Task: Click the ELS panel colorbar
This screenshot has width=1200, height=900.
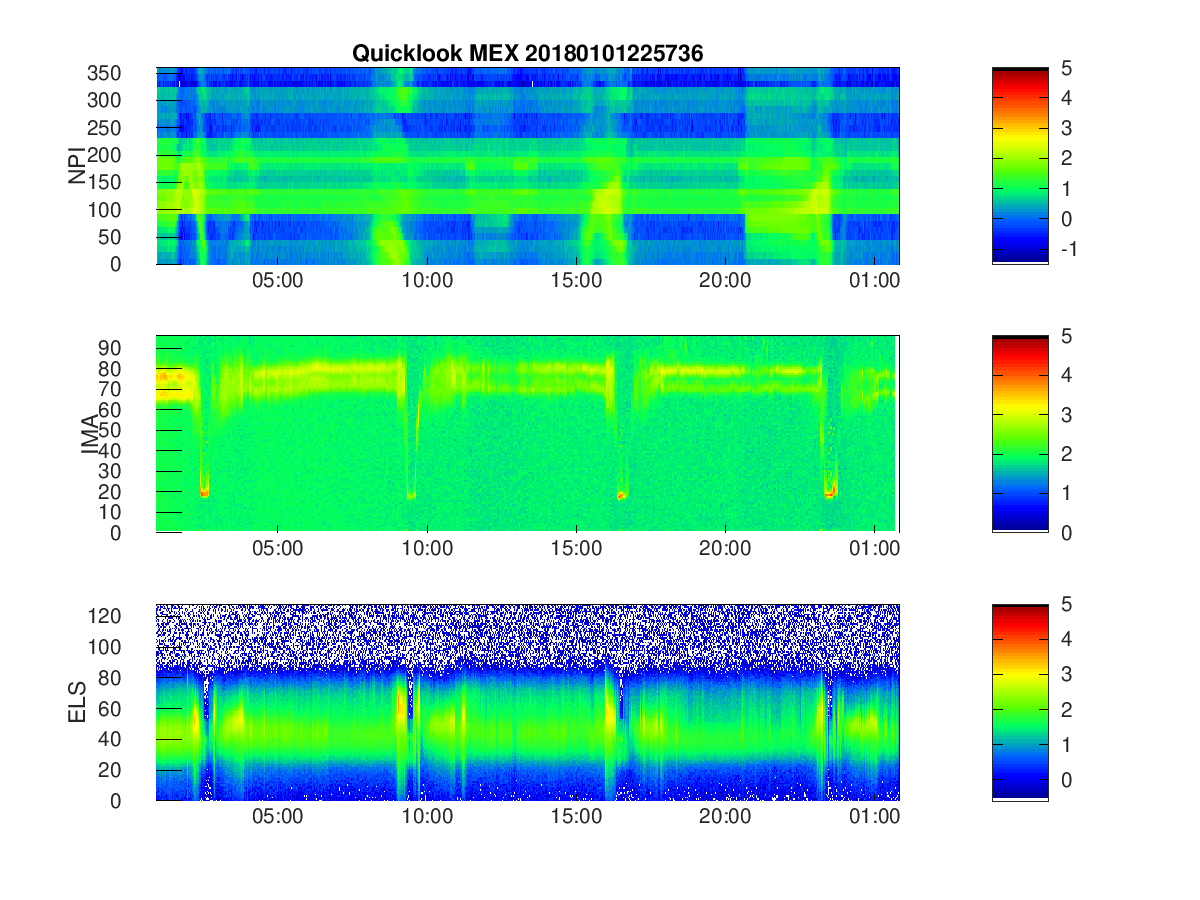Action: pyautogui.click(x=1020, y=702)
